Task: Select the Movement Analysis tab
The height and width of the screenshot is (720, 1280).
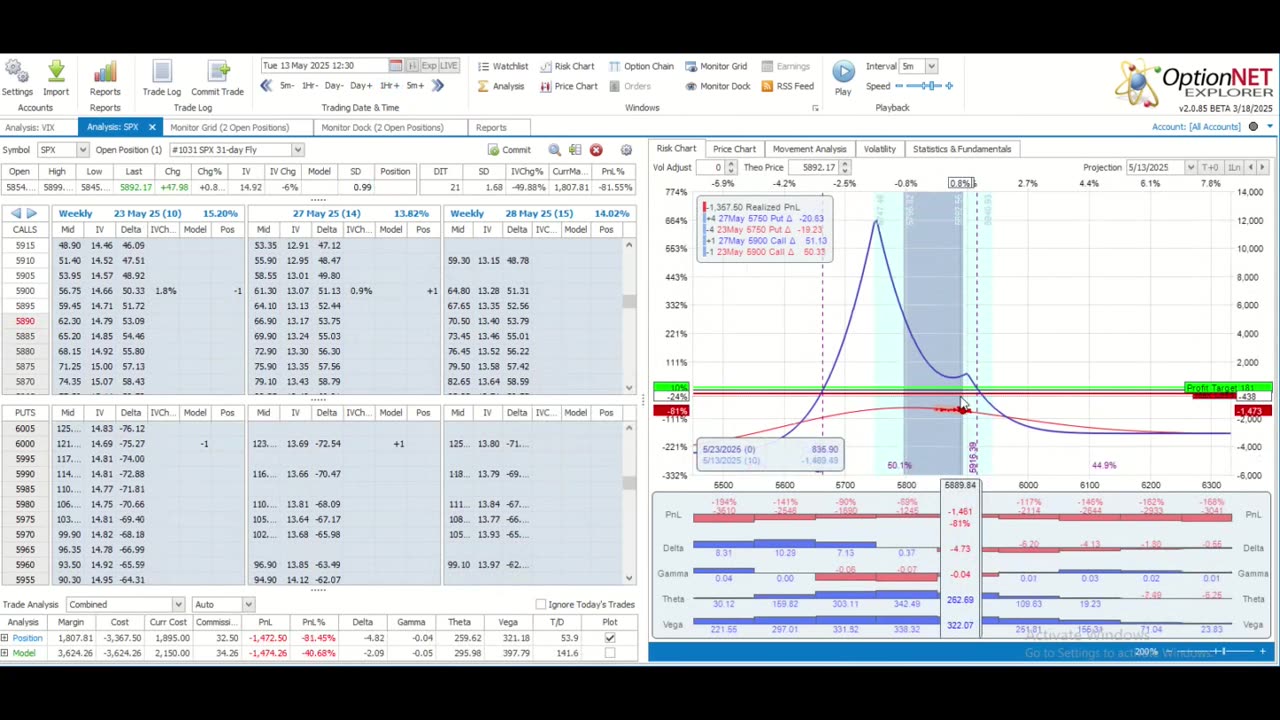Action: [x=809, y=149]
